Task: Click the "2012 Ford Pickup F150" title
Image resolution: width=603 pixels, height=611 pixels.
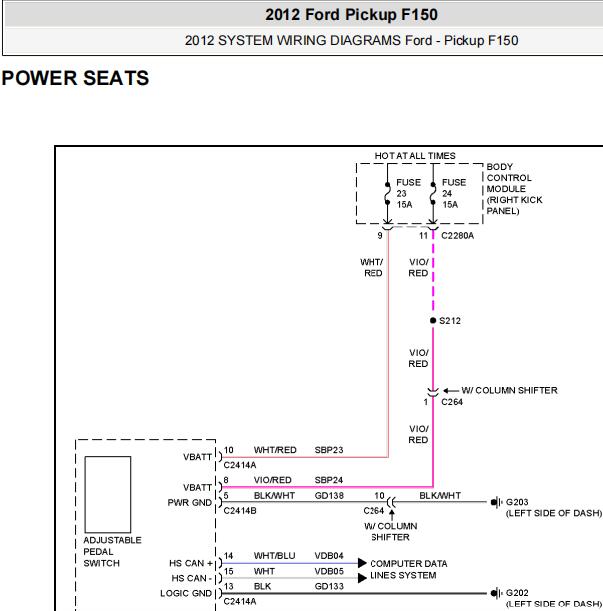Action: point(351,15)
